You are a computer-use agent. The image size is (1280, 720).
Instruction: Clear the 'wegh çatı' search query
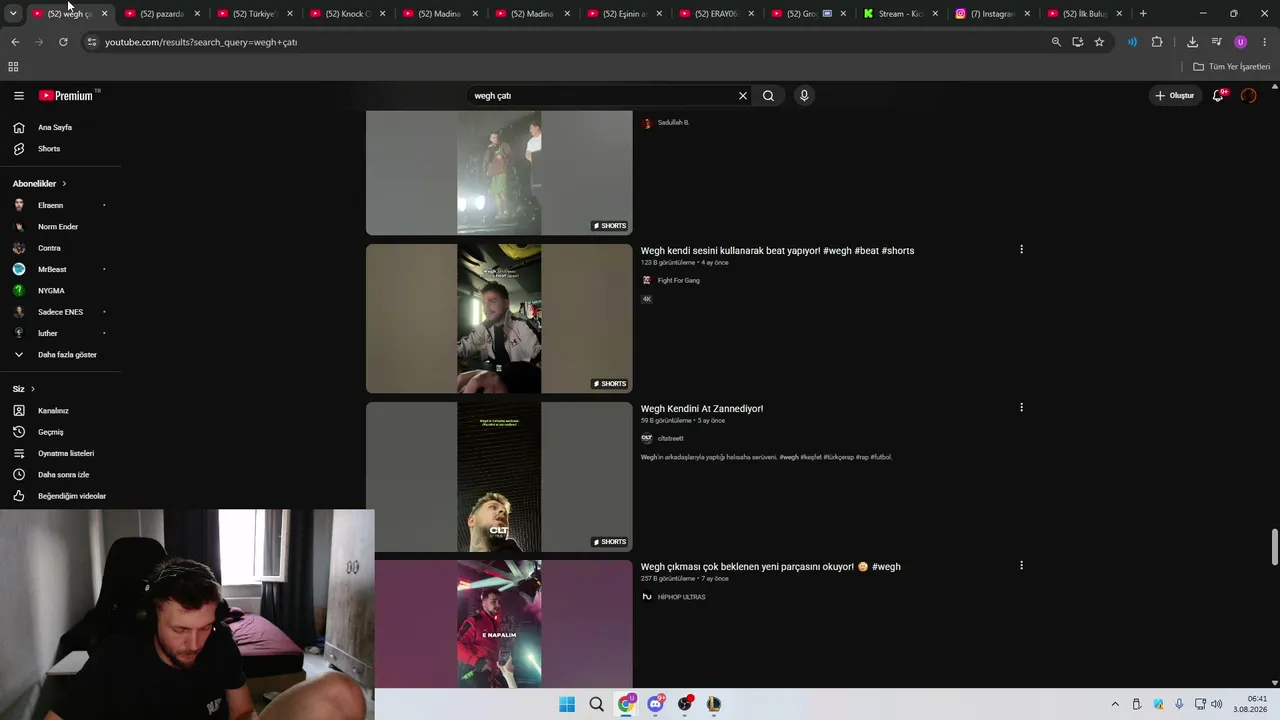pos(743,96)
